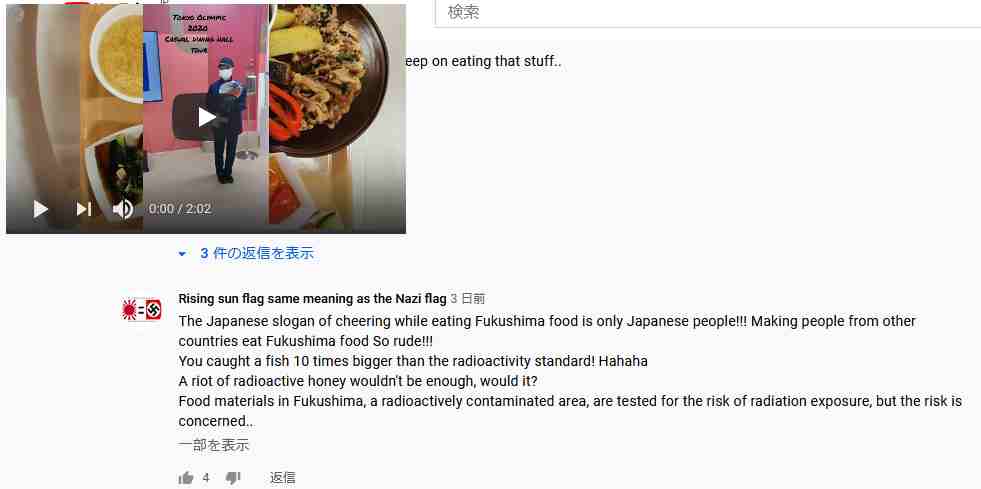Expand the 3 件の返信を表示 replies

(x=257, y=253)
